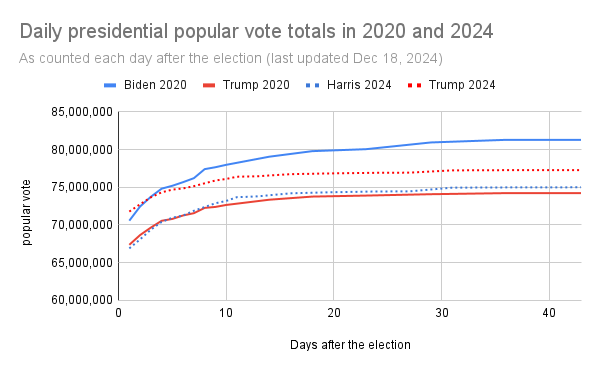Image resolution: width=600 pixels, height=371 pixels.
Task: Click the subtitle about last updated date
Action: (x=231, y=59)
